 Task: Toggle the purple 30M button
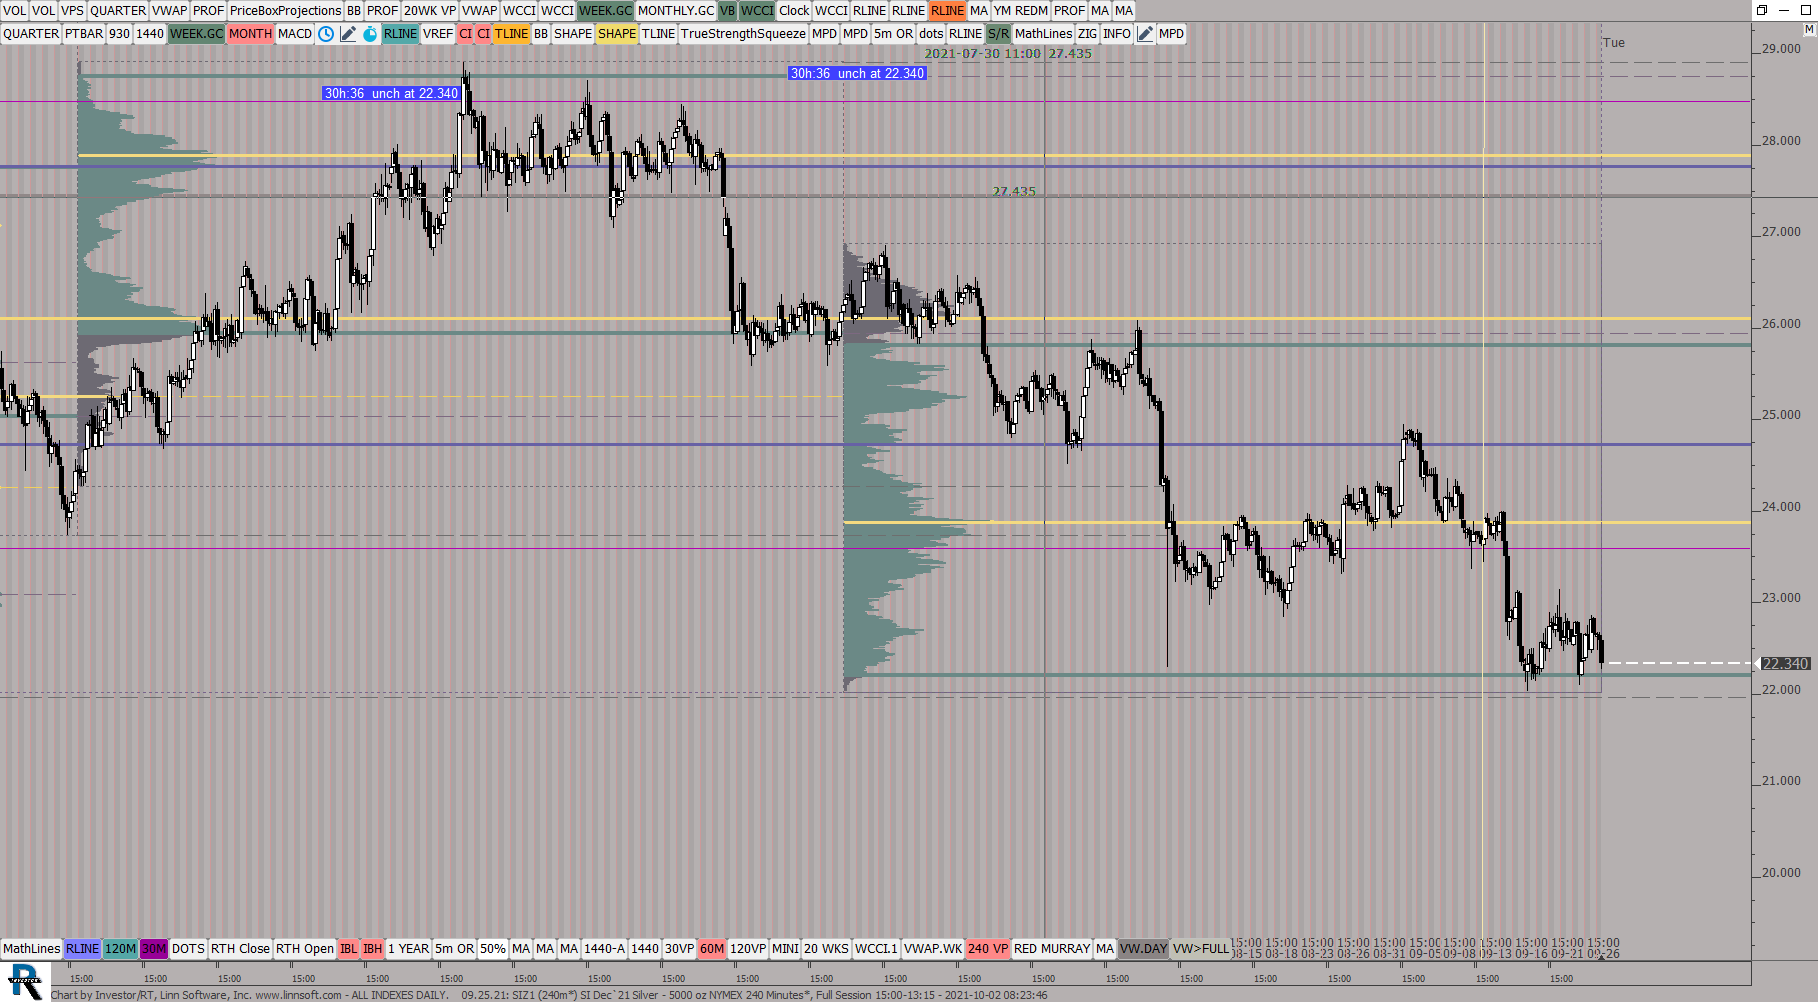tap(154, 949)
